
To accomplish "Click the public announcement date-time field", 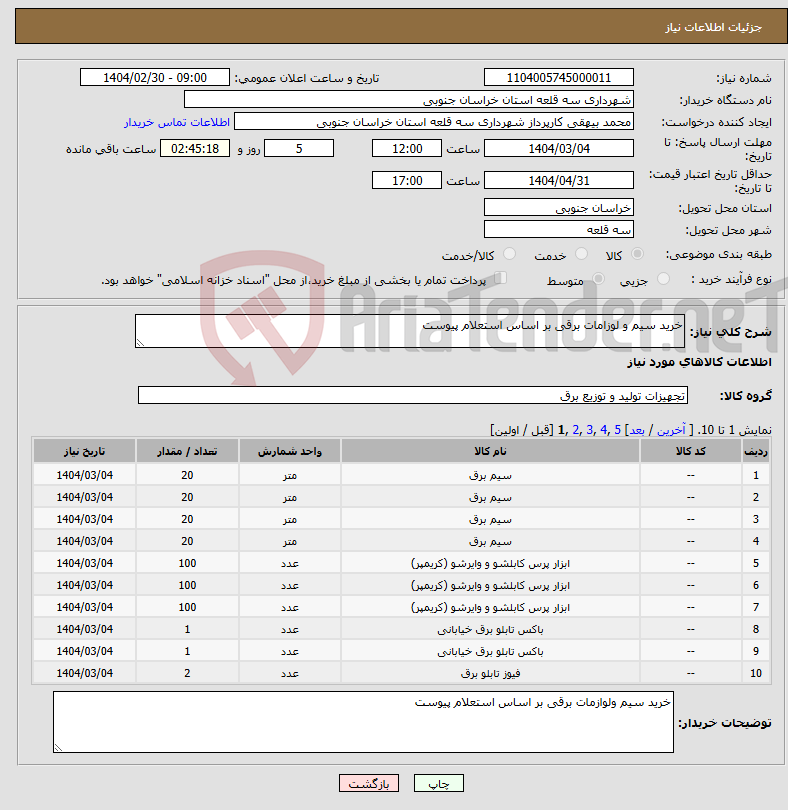I will click(x=154, y=77).
